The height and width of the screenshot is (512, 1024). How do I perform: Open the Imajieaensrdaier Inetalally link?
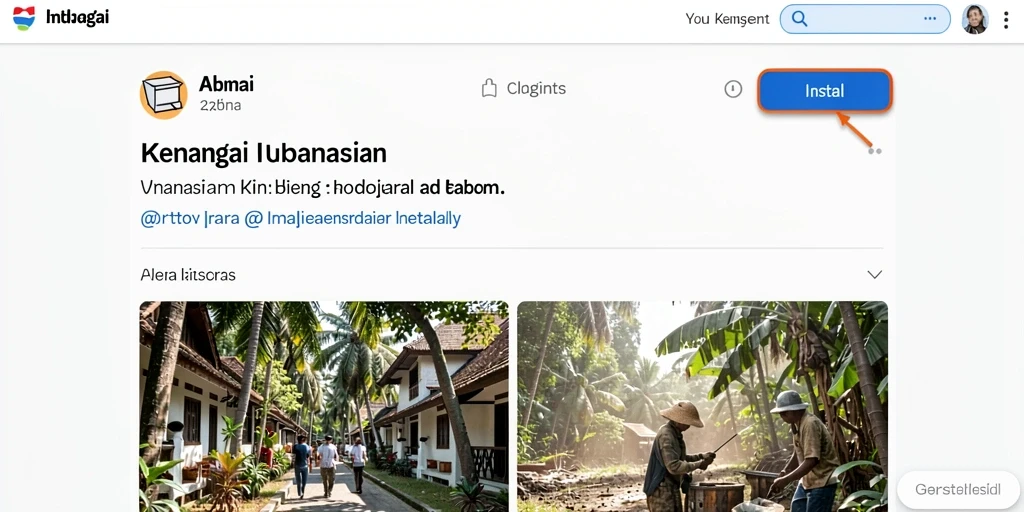(x=363, y=218)
